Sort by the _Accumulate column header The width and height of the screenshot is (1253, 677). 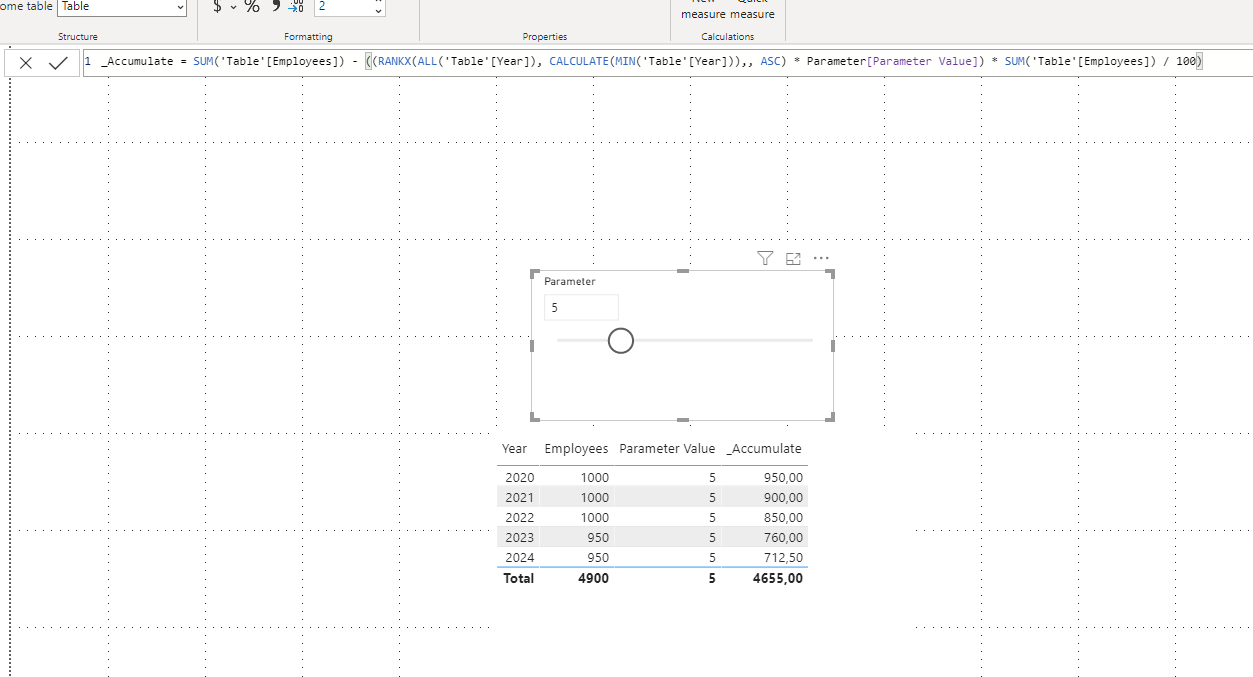(x=764, y=449)
